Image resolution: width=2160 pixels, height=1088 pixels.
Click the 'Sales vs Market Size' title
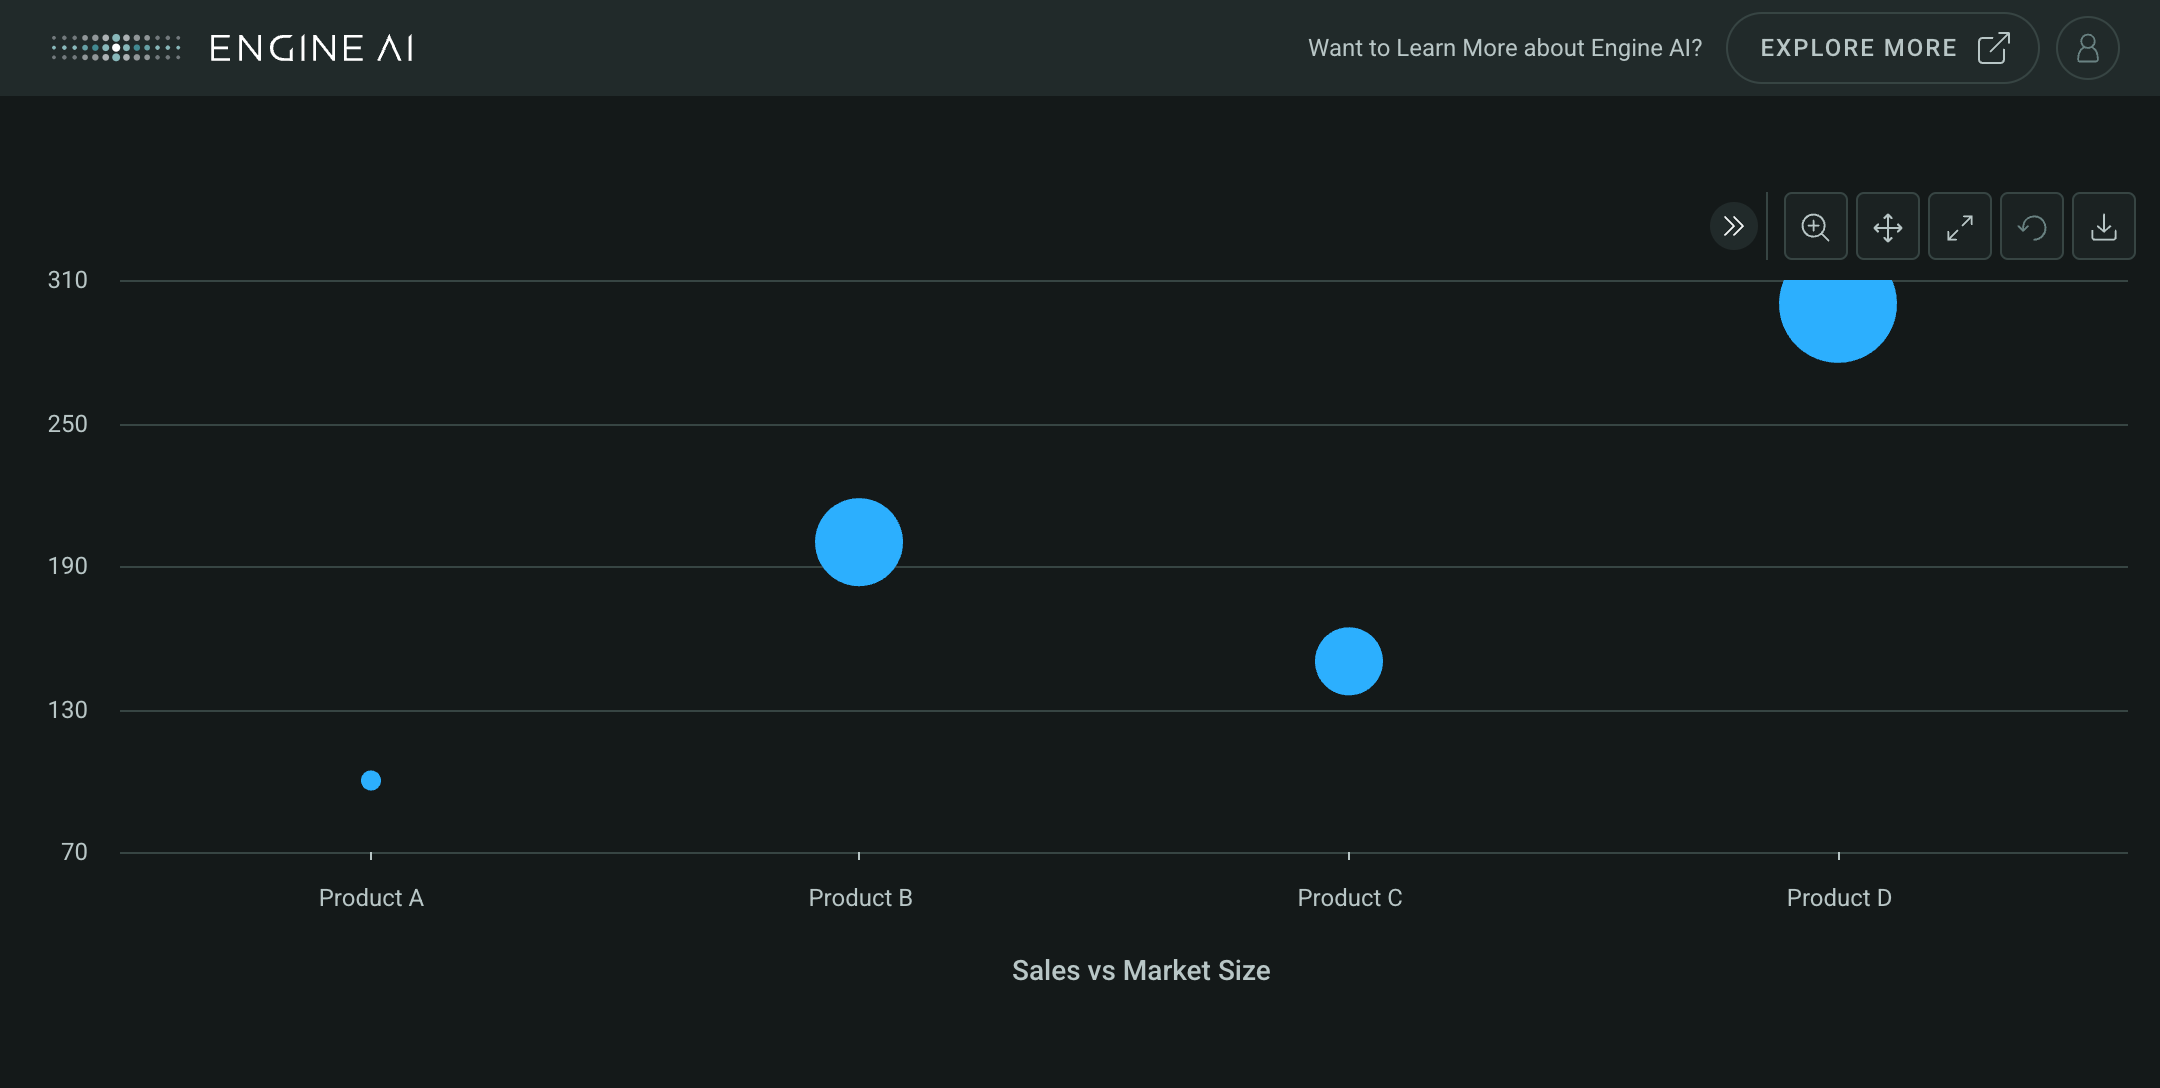pyautogui.click(x=1141, y=971)
